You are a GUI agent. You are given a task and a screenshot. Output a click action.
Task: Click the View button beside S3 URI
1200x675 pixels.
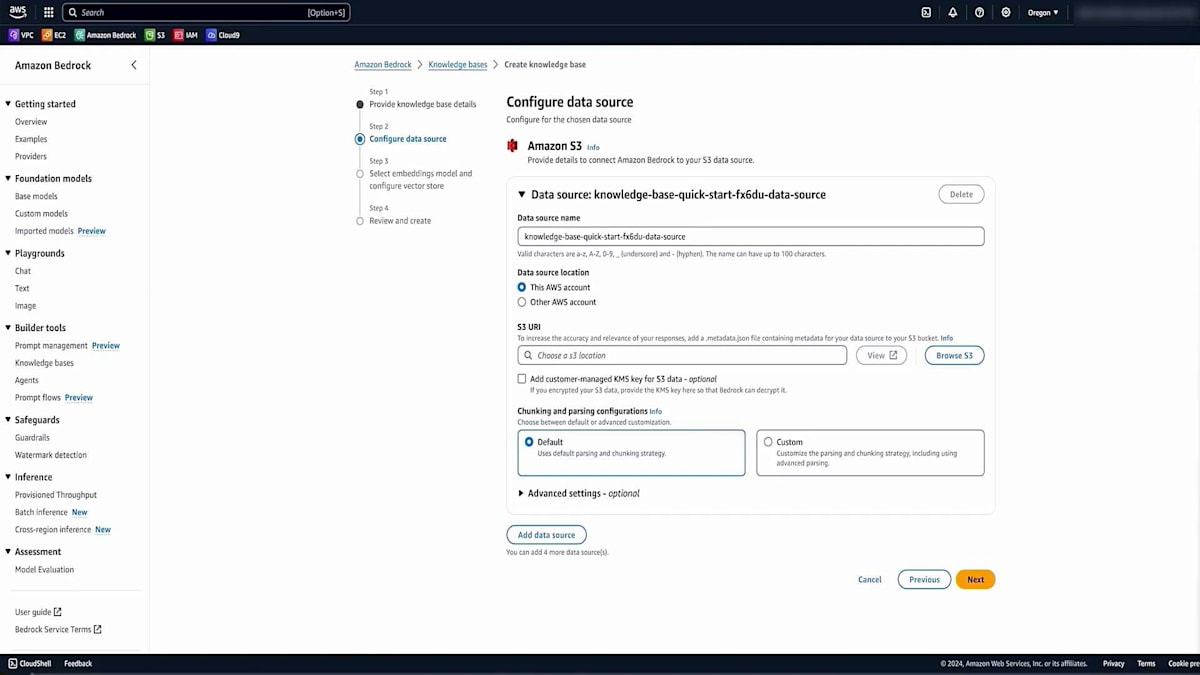tap(881, 356)
